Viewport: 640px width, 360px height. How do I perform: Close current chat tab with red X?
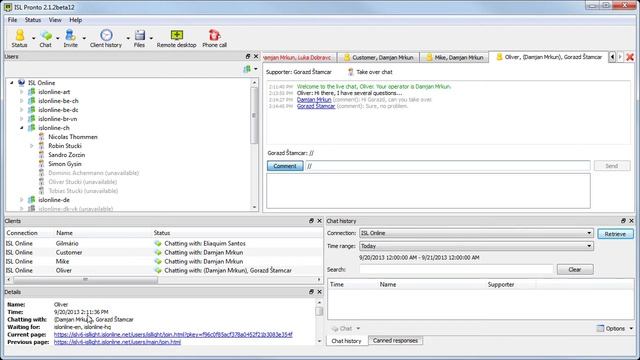(630, 57)
